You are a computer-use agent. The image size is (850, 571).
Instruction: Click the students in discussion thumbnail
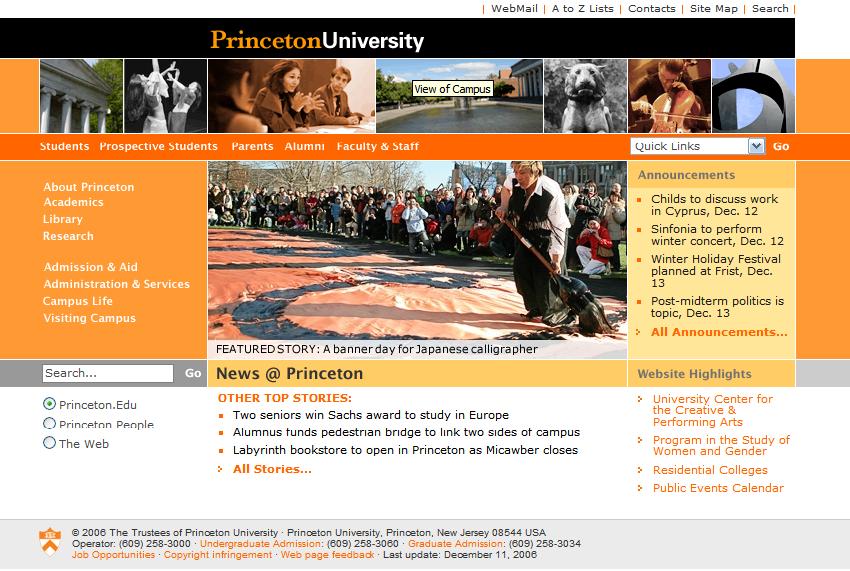coord(292,96)
